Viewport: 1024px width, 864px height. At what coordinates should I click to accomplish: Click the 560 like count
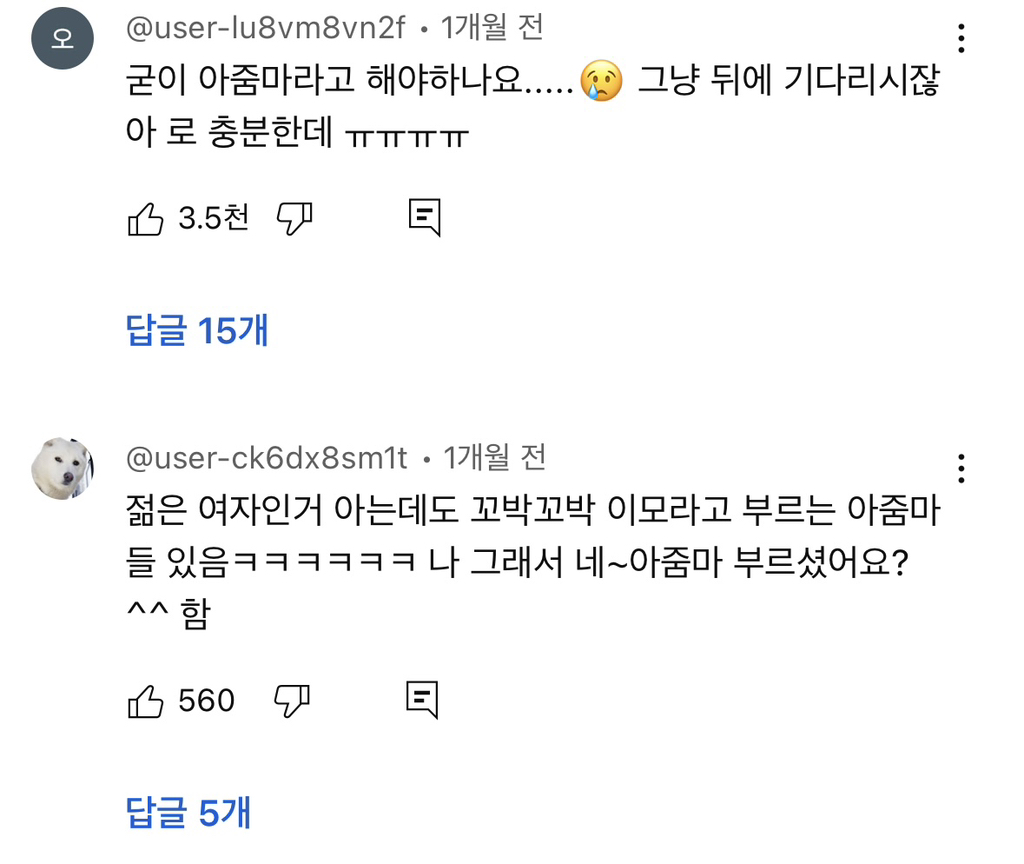pyautogui.click(x=206, y=701)
